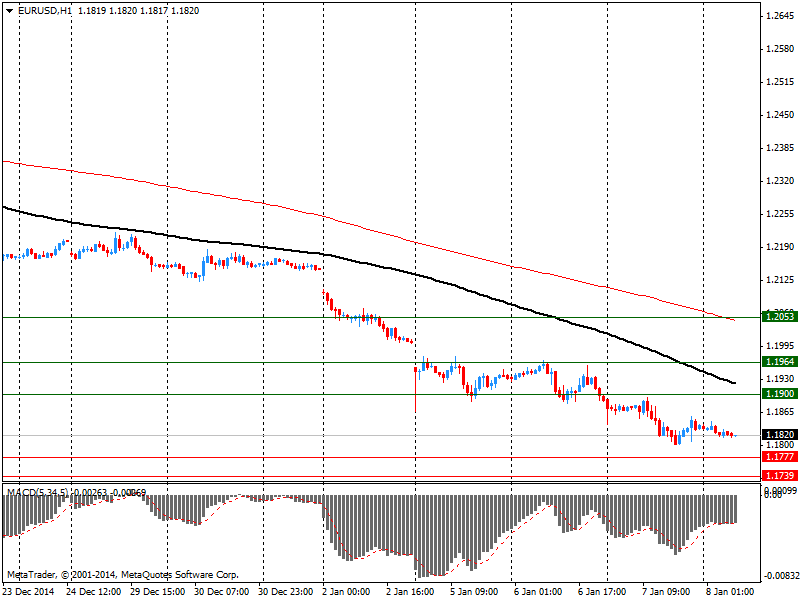Click the 1.1930 price scale value

click(781, 379)
